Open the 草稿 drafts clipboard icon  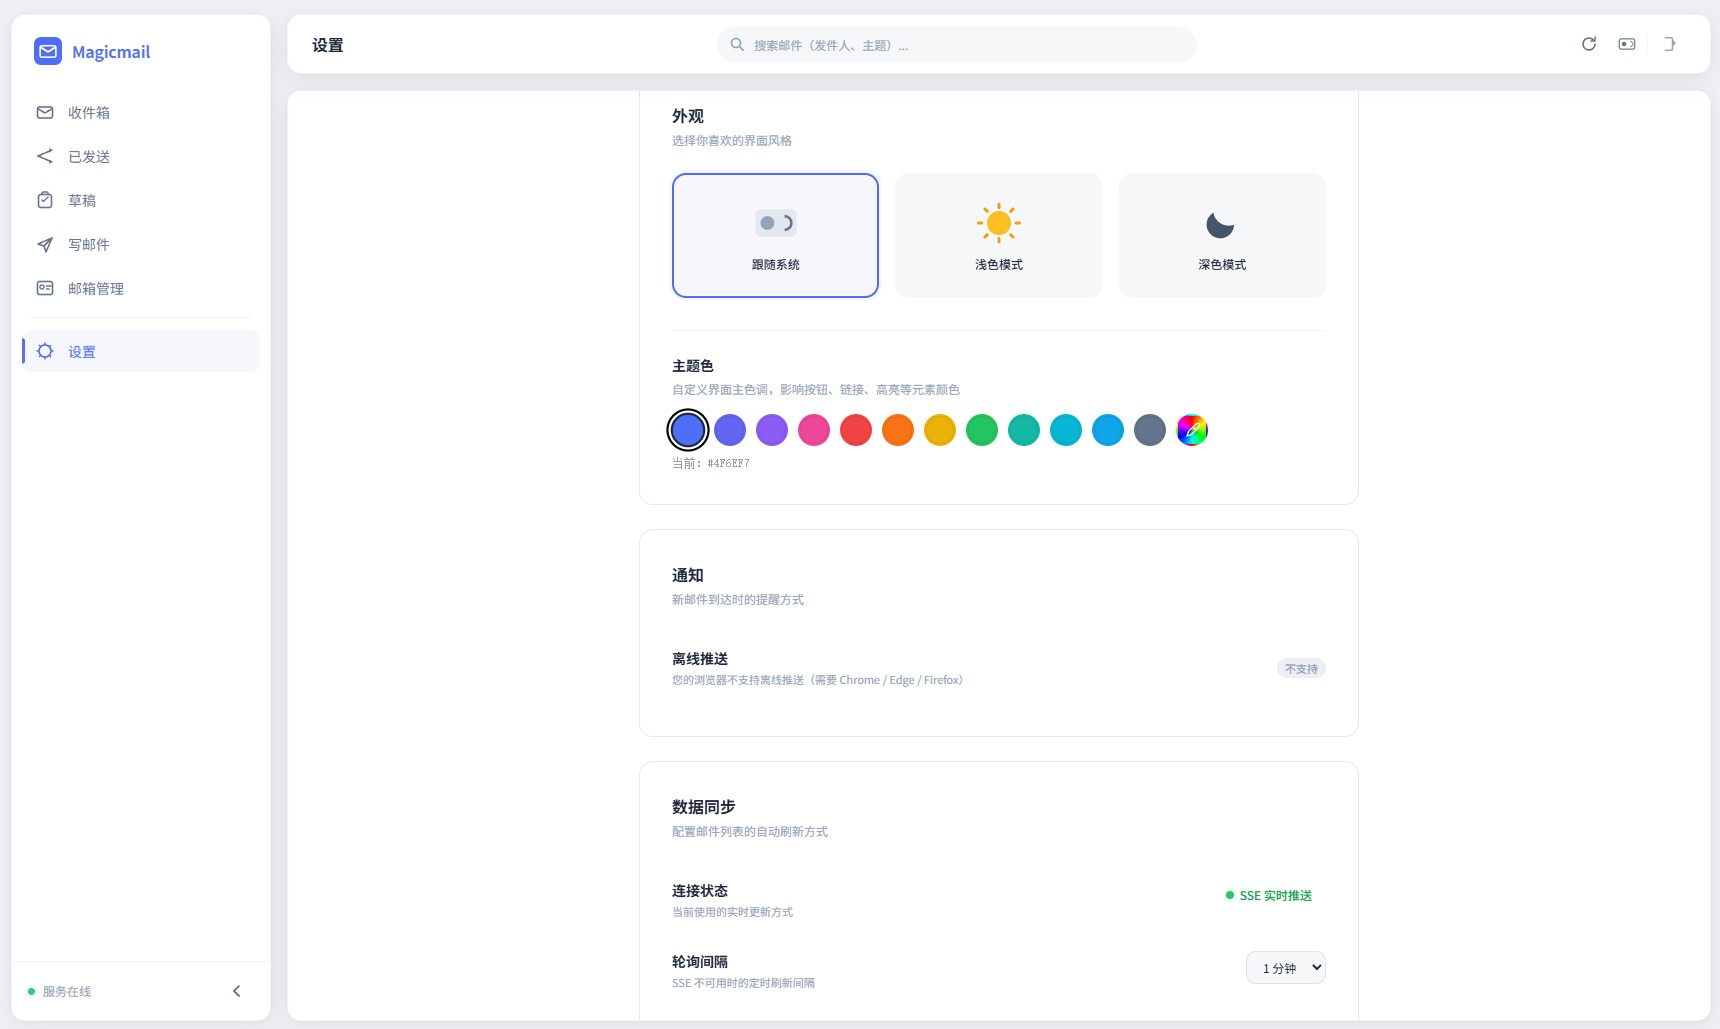(x=45, y=200)
